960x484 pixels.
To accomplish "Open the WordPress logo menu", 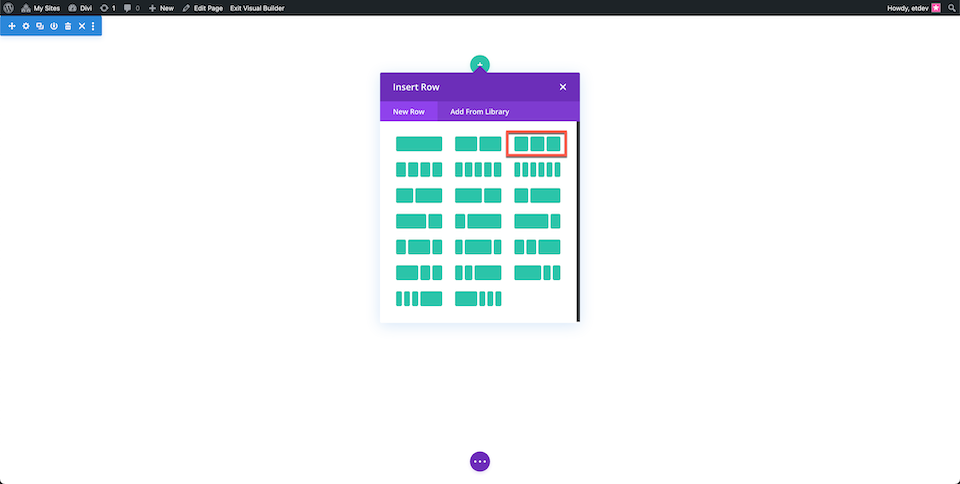I will [8, 8].
